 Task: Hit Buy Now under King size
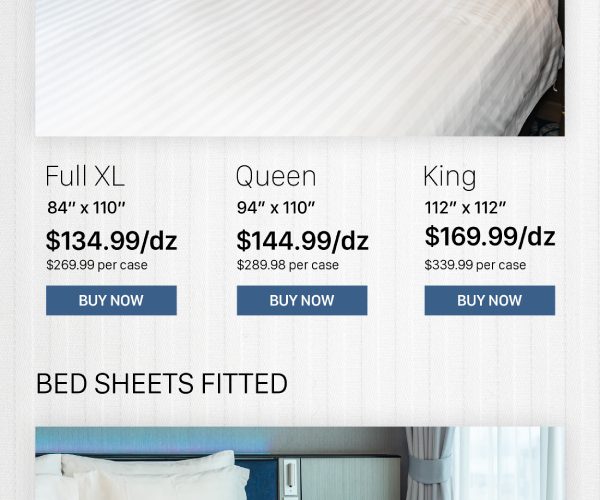489,300
